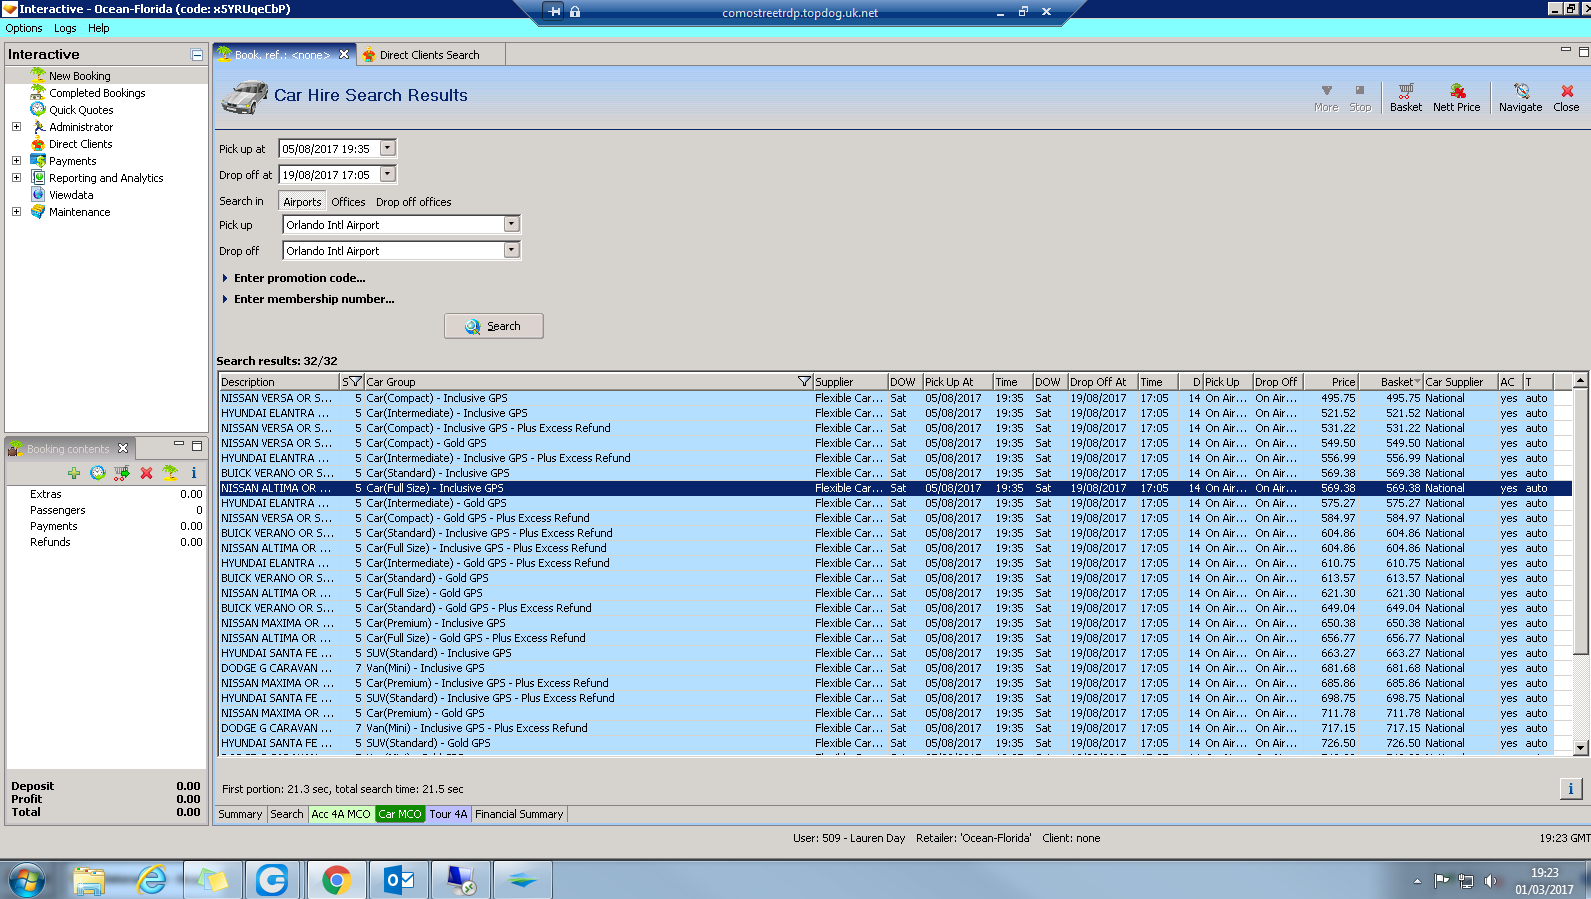Expand the Administrator tree node
The height and width of the screenshot is (899, 1591).
click(16, 127)
